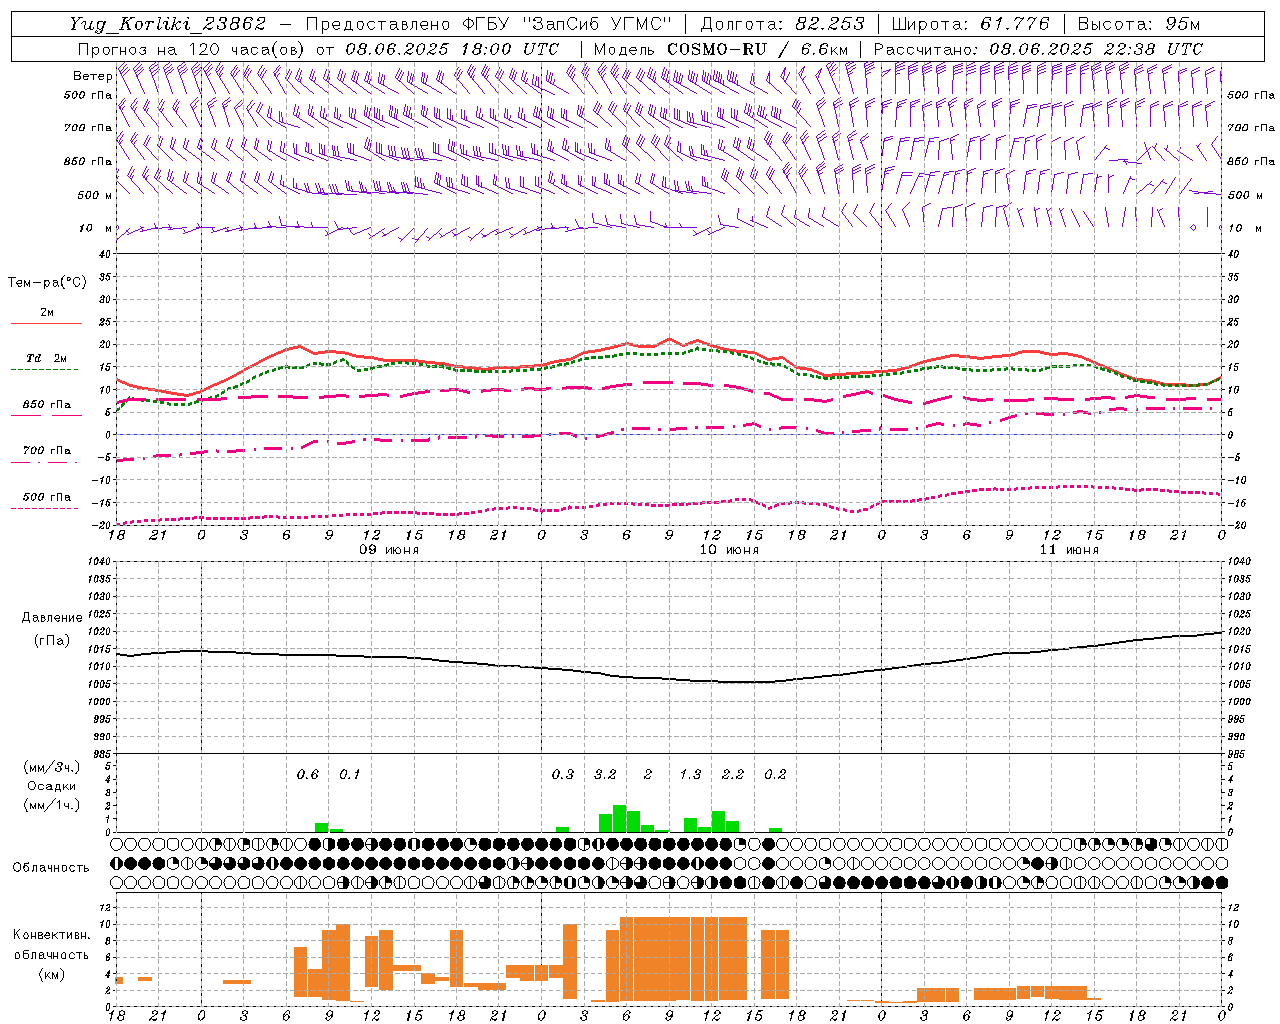Screen dimensions: 1280x1024
Task: Click the 10 июня date label
Action: 729,550
